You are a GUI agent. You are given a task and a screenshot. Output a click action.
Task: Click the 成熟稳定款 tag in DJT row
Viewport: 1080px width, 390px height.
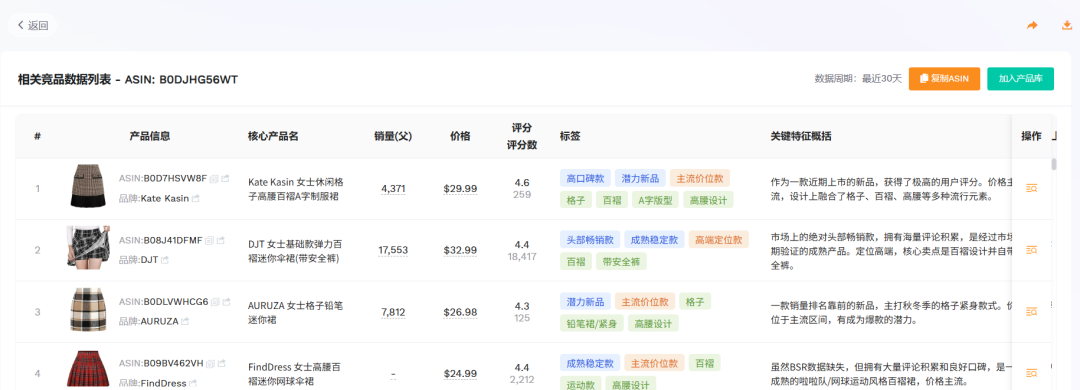[654, 240]
